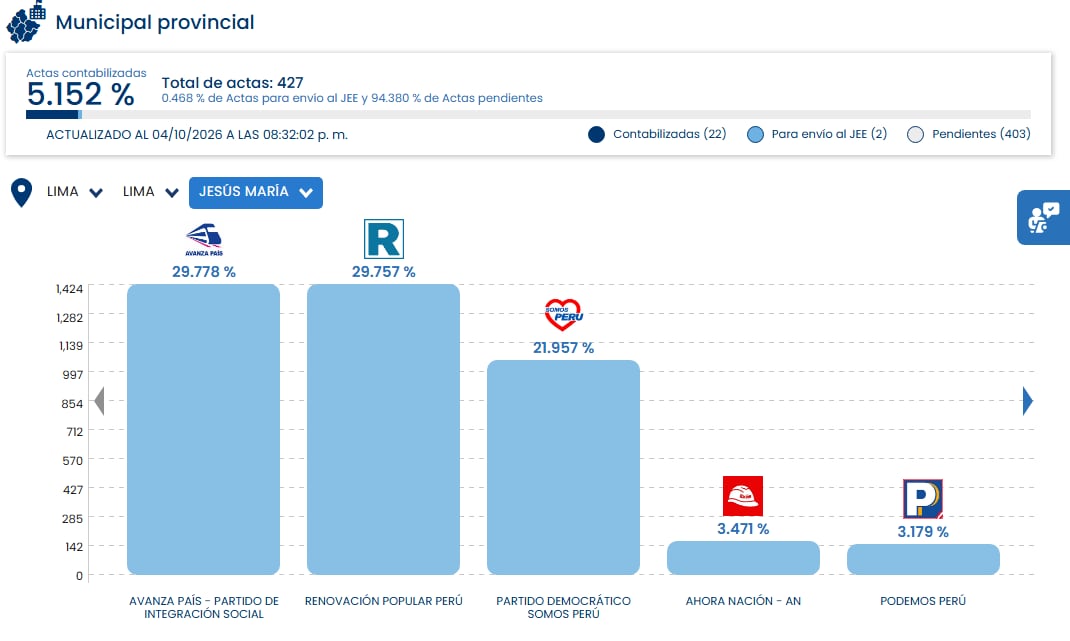Screen dimensions: 1070x641
Task: Click the 21.957 % value label
Action: (564, 348)
